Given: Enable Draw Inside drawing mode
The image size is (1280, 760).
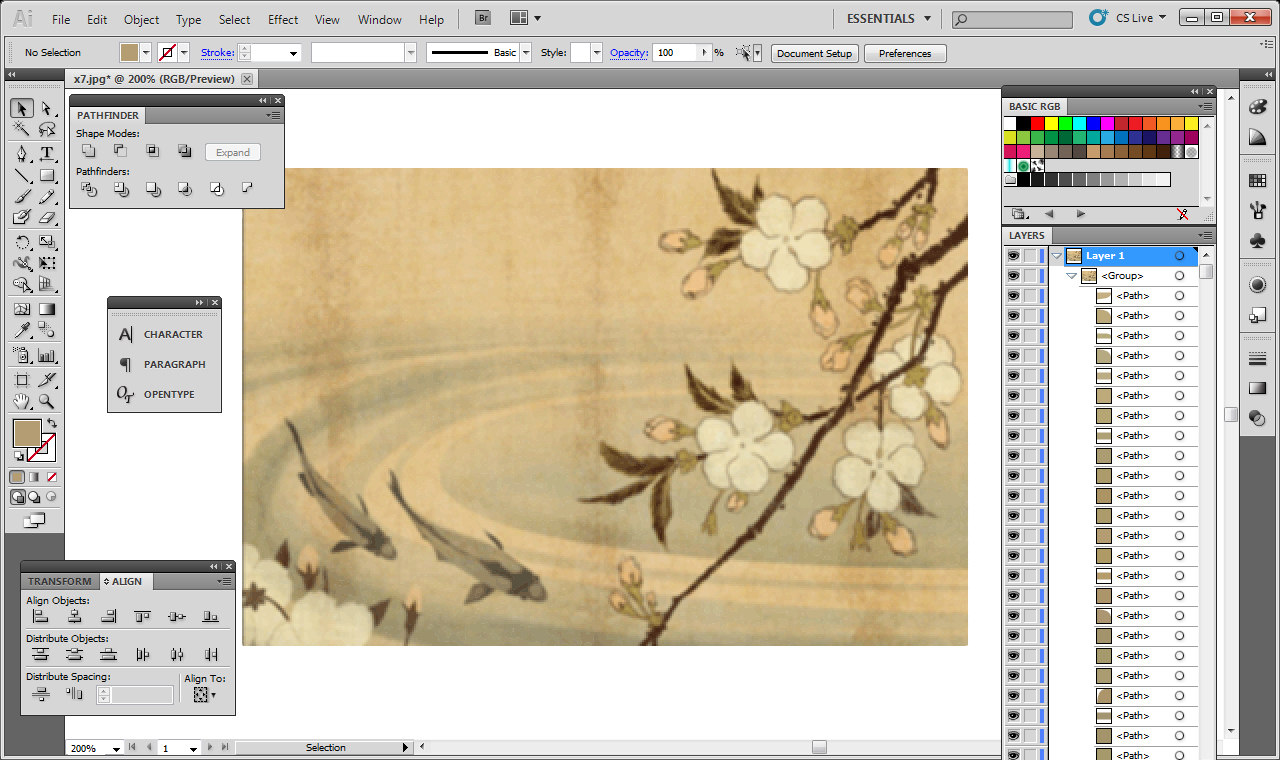Looking at the screenshot, I should (51, 496).
